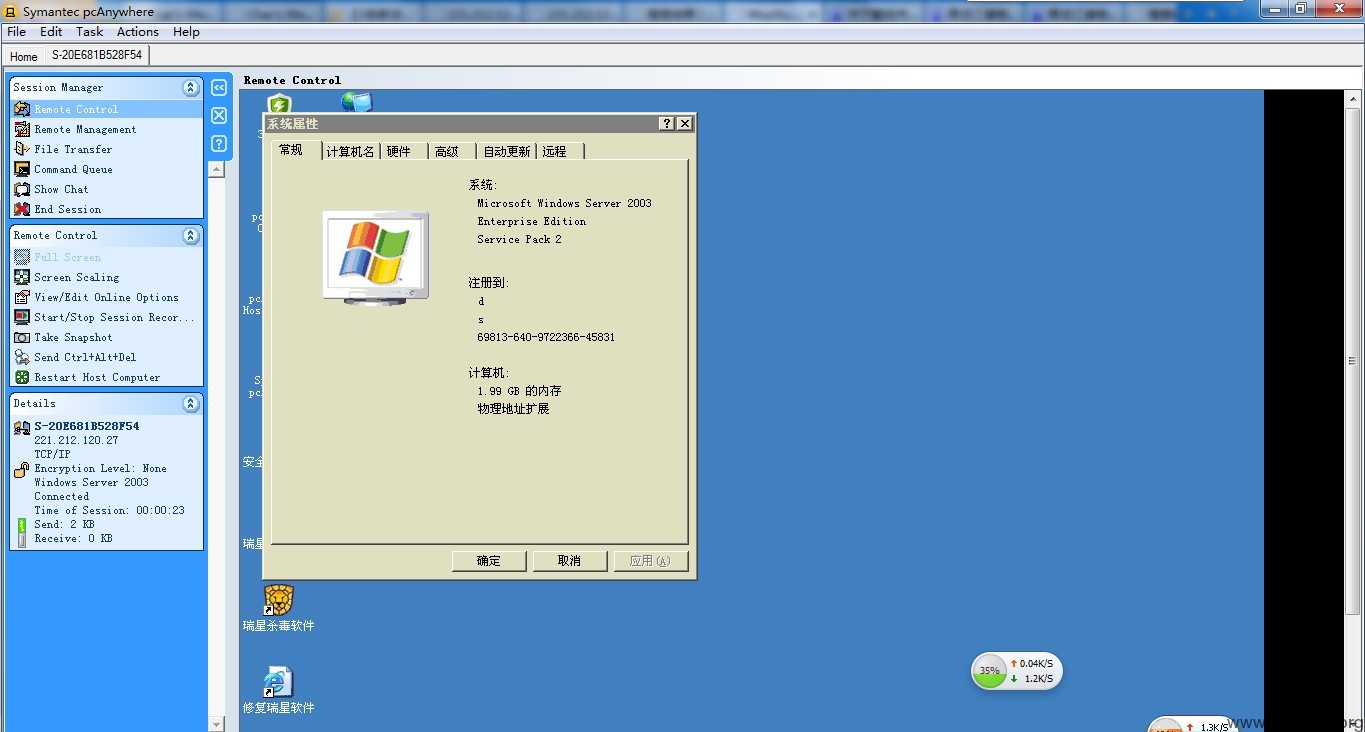Click the green shield desktop icon
This screenshot has height=732, width=1365.
tap(279, 103)
